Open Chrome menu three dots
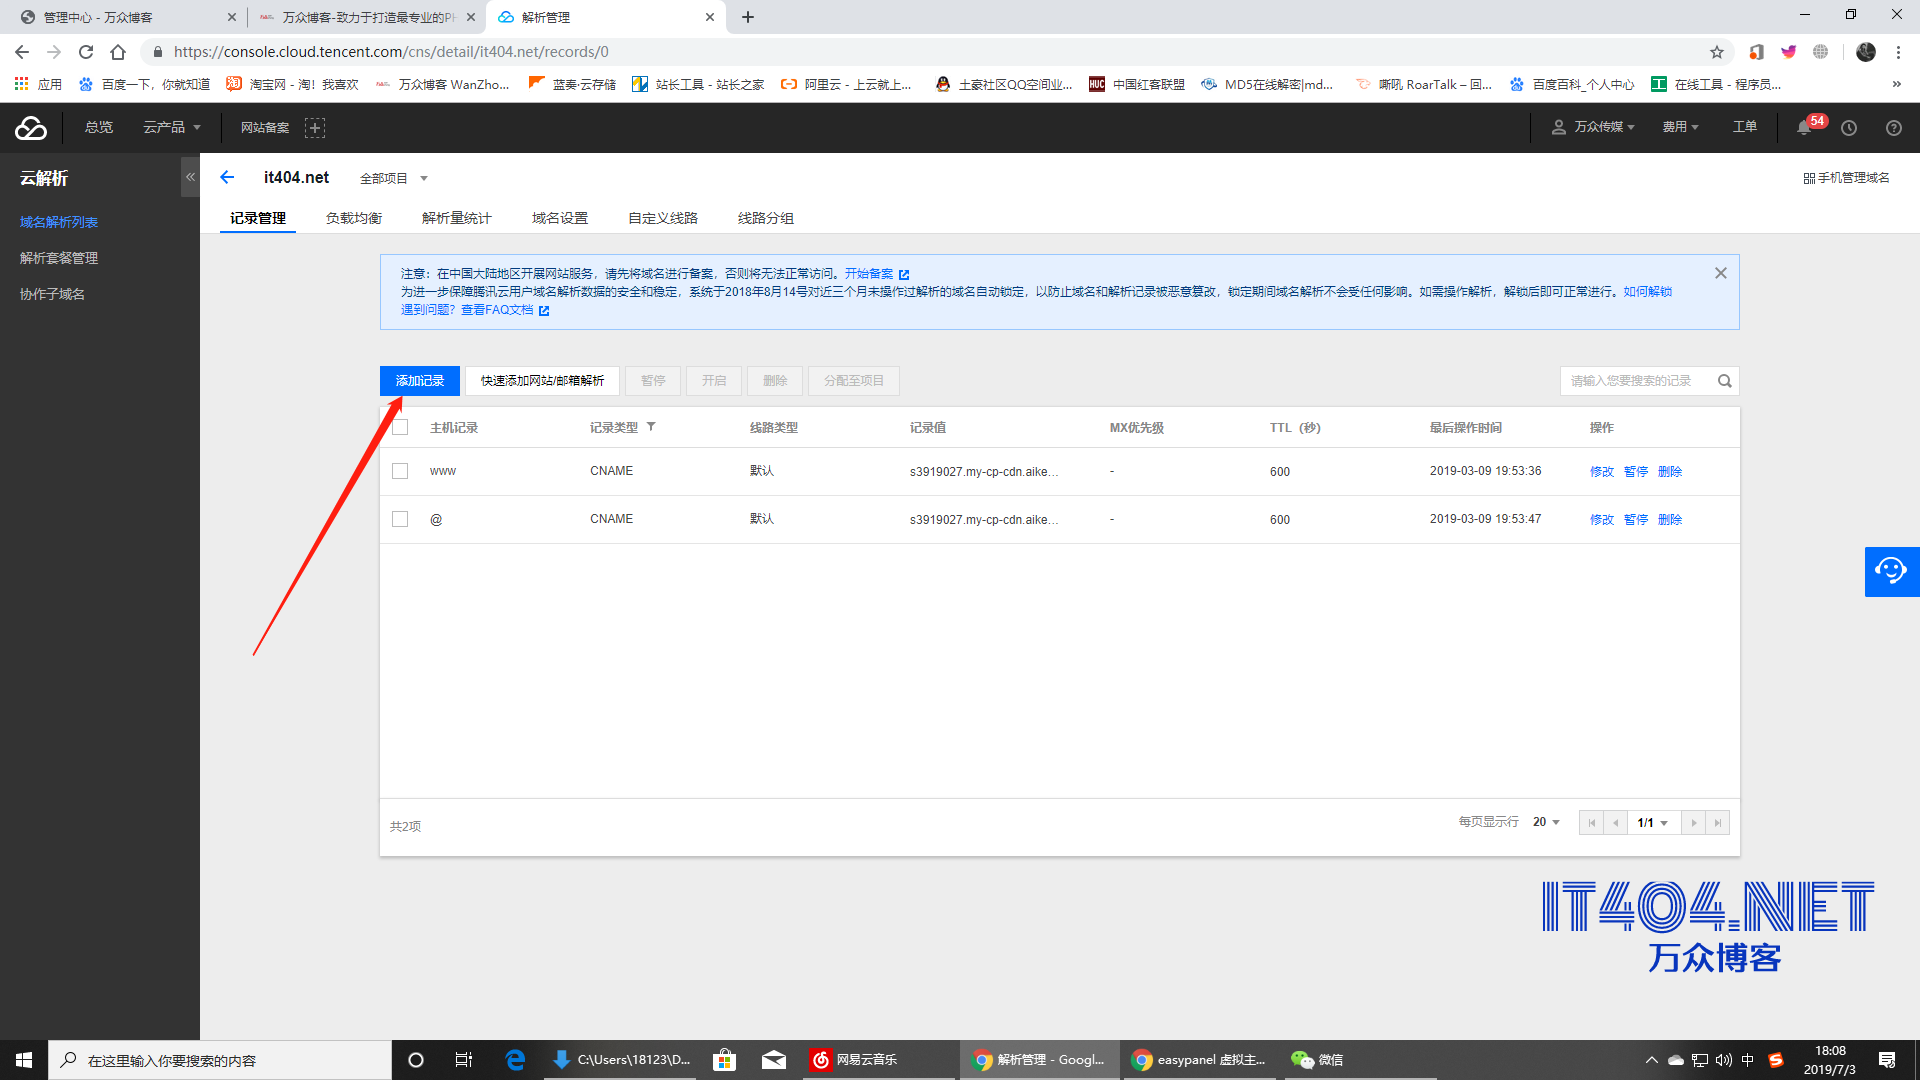 (x=1898, y=52)
